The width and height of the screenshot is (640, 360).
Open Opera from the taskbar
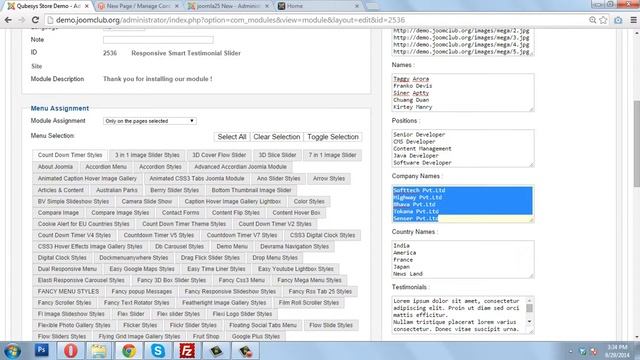[x=70, y=351]
